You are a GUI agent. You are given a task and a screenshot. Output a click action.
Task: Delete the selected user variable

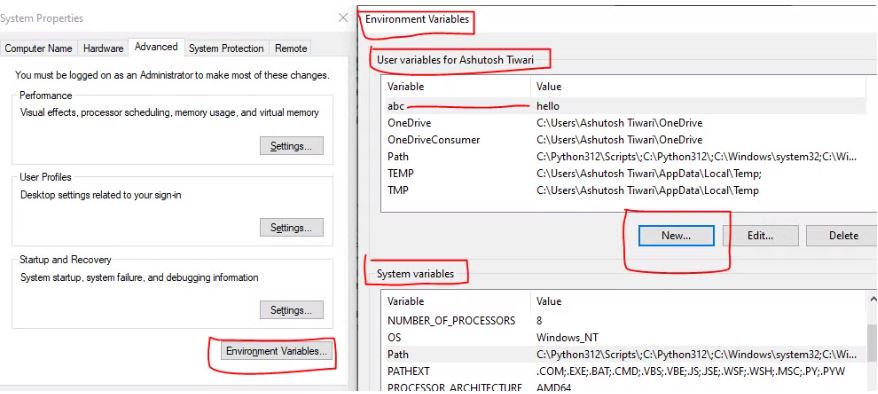(843, 236)
